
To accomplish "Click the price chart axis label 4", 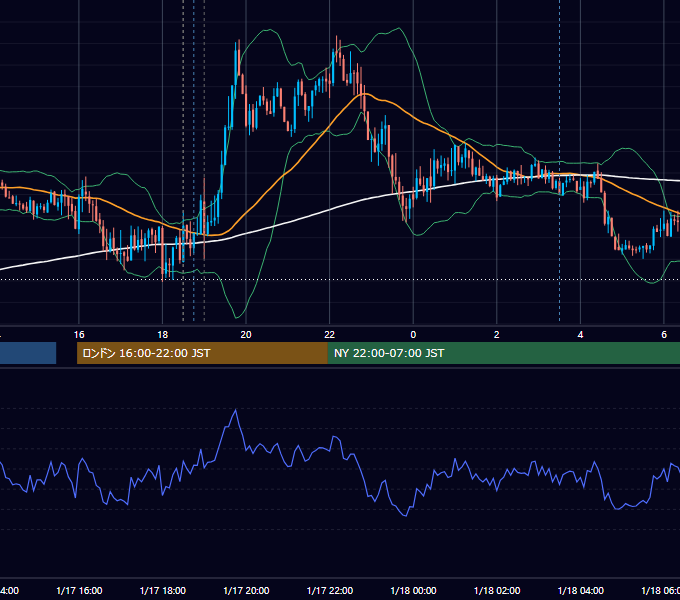I will coord(580,334).
